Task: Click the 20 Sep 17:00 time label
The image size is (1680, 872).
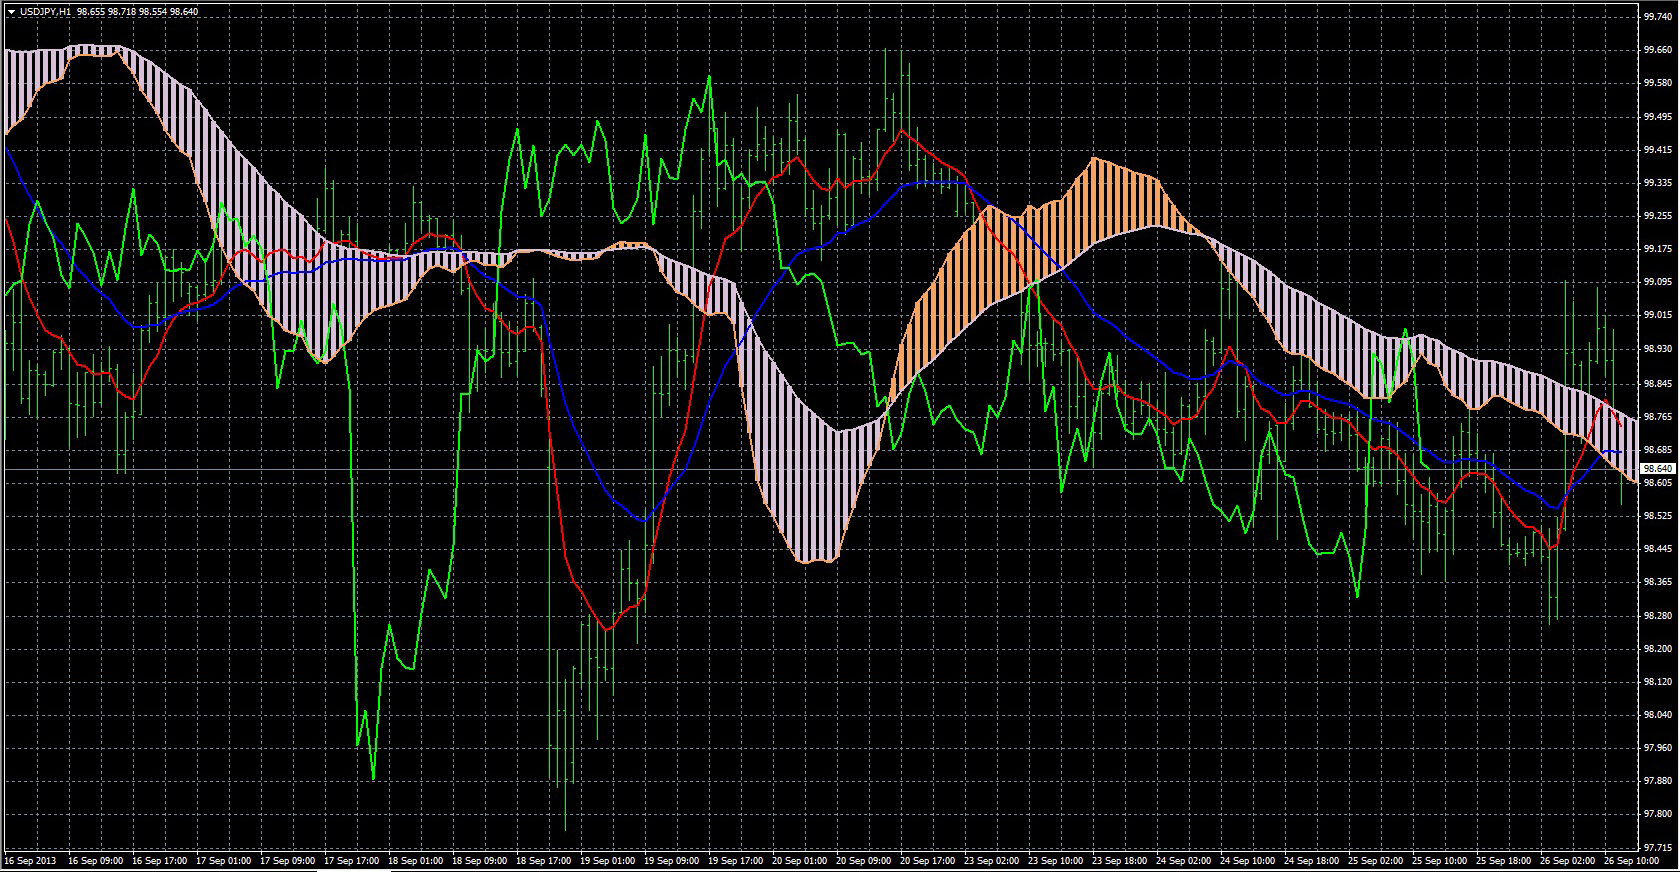Action: [928, 860]
